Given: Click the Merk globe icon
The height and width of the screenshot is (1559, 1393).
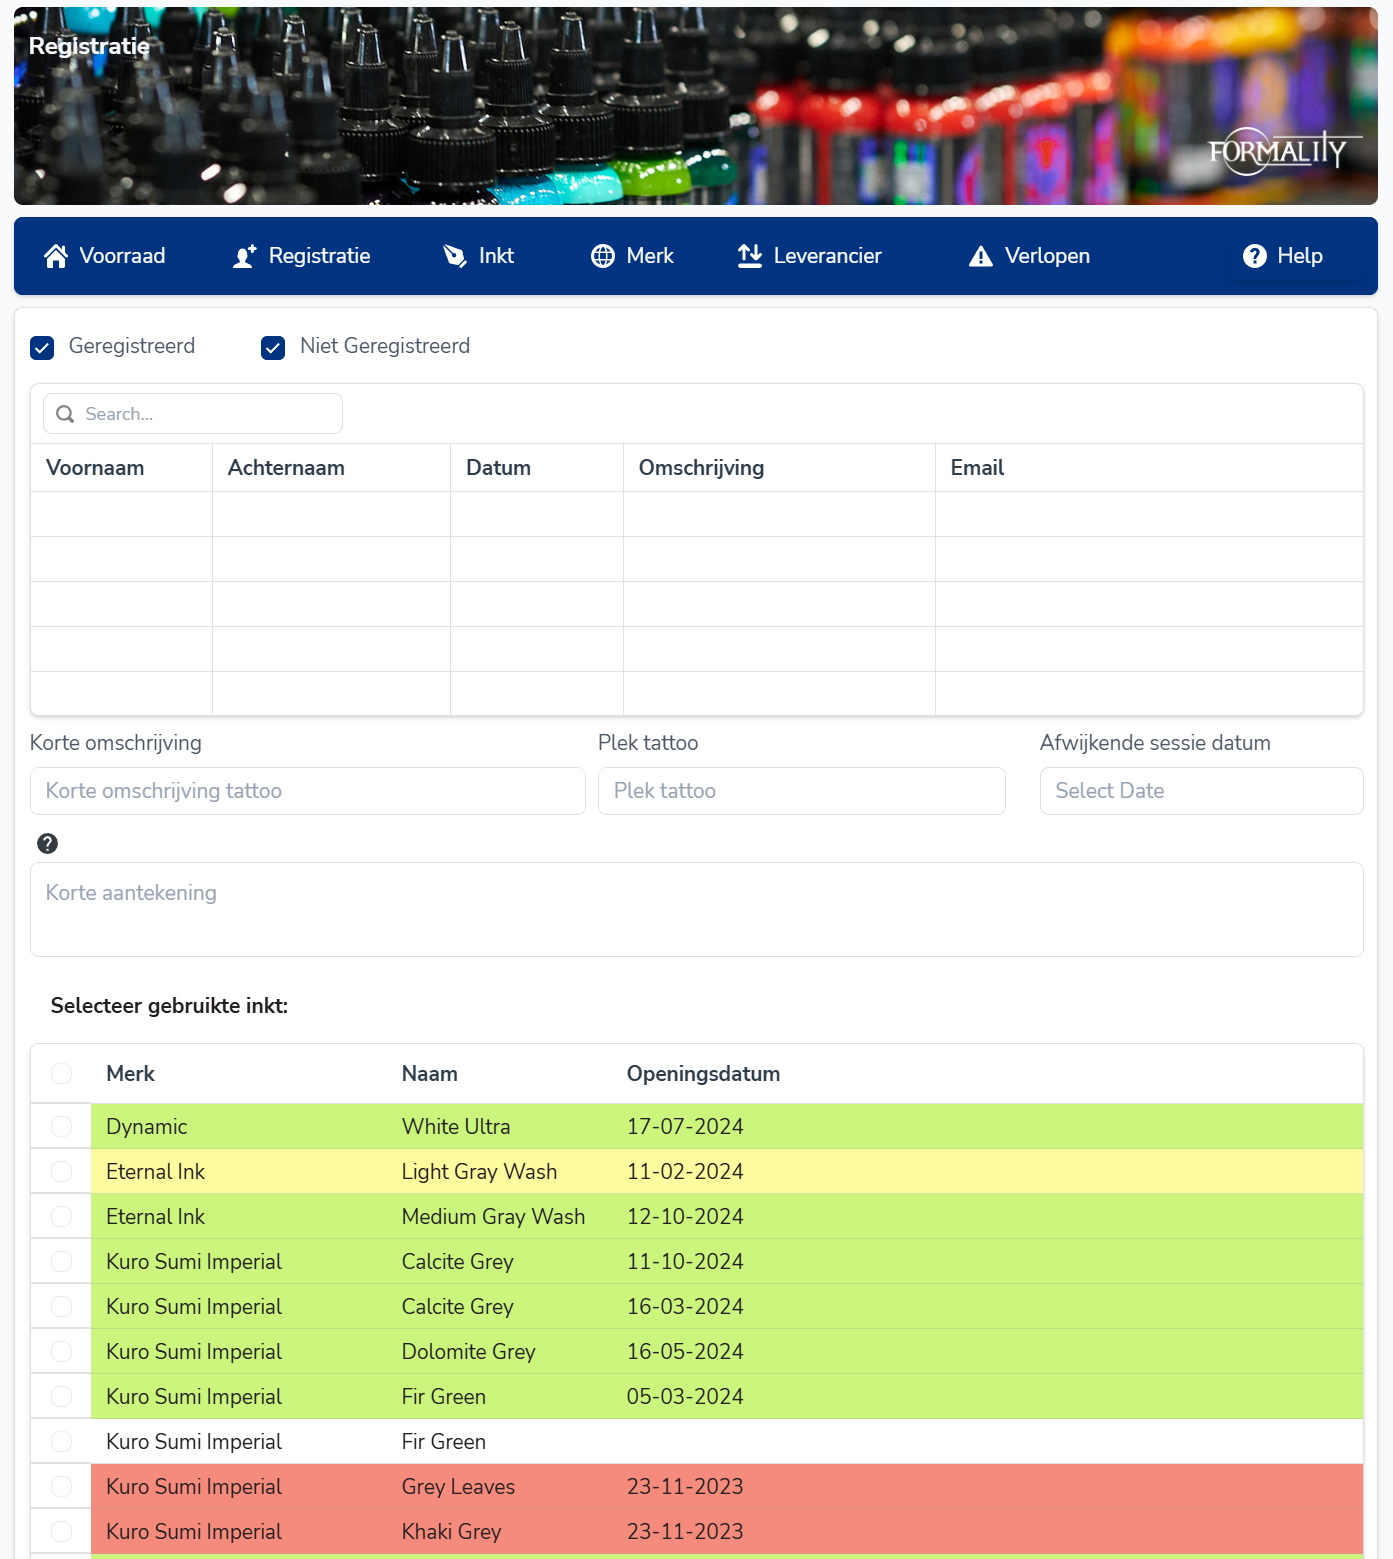Looking at the screenshot, I should point(603,256).
